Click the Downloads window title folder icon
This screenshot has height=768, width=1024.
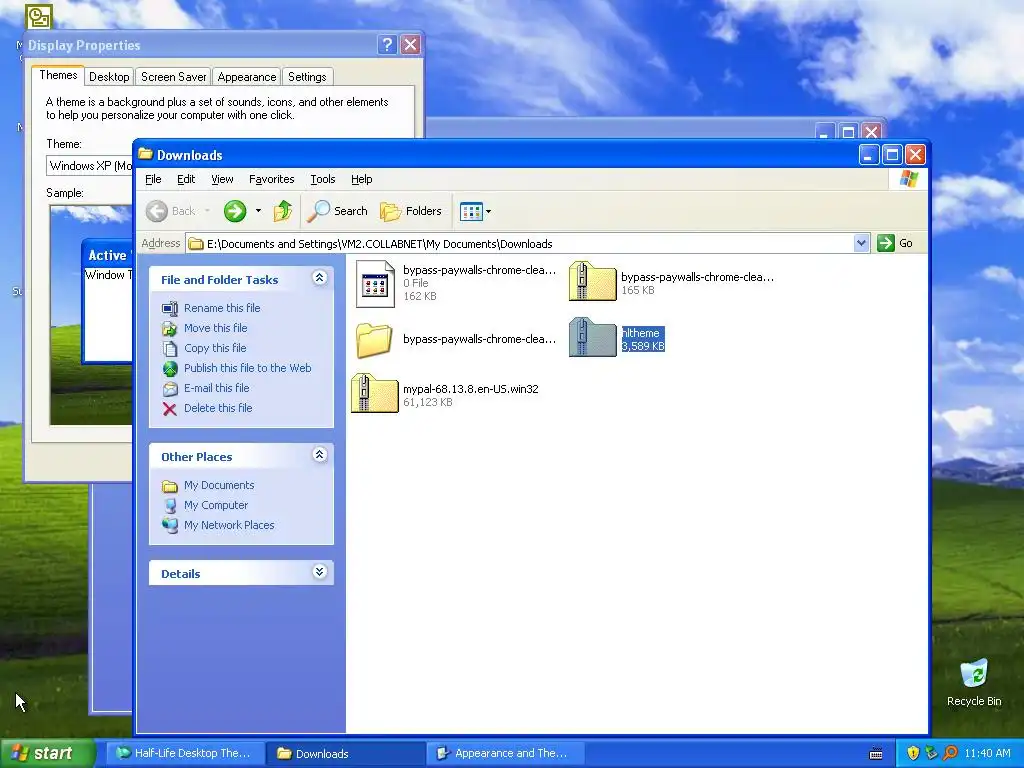pyautogui.click(x=146, y=154)
